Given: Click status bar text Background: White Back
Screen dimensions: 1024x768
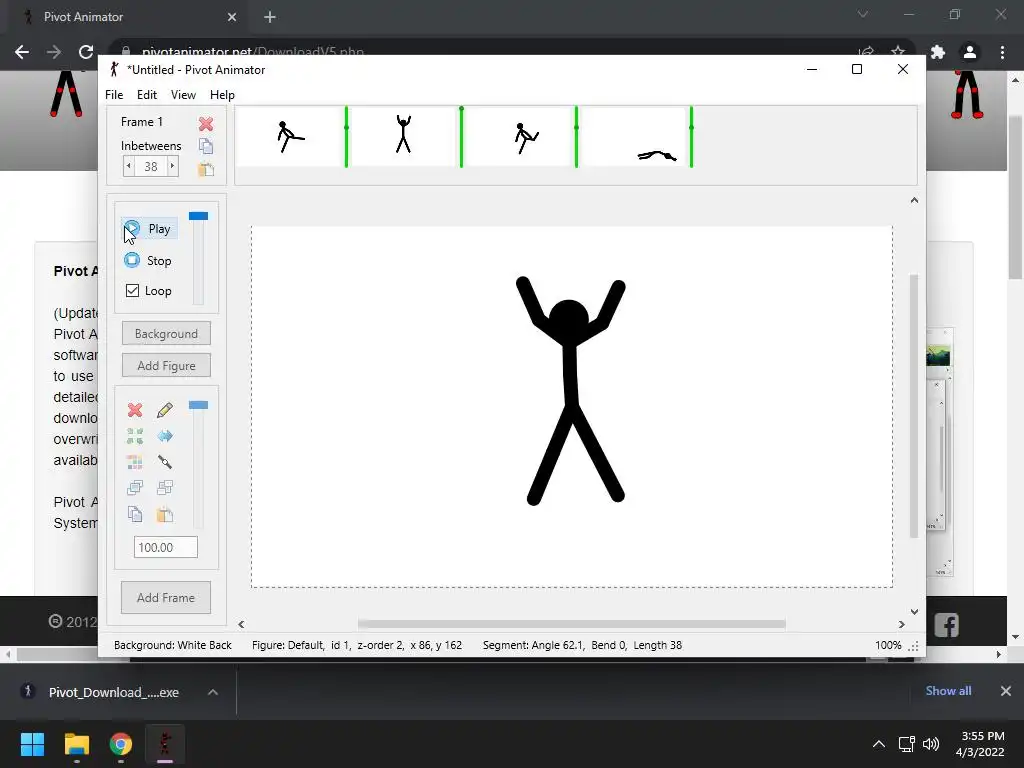Looking at the screenshot, I should pos(172,645).
